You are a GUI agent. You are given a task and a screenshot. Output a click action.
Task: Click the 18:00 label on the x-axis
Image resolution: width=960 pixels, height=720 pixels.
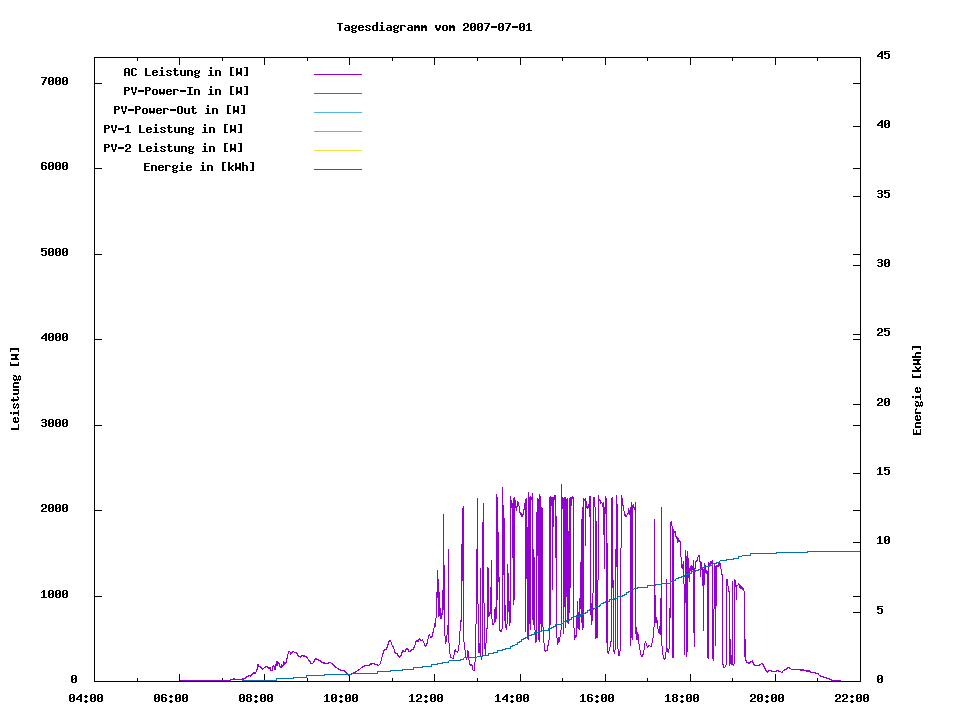[682, 698]
